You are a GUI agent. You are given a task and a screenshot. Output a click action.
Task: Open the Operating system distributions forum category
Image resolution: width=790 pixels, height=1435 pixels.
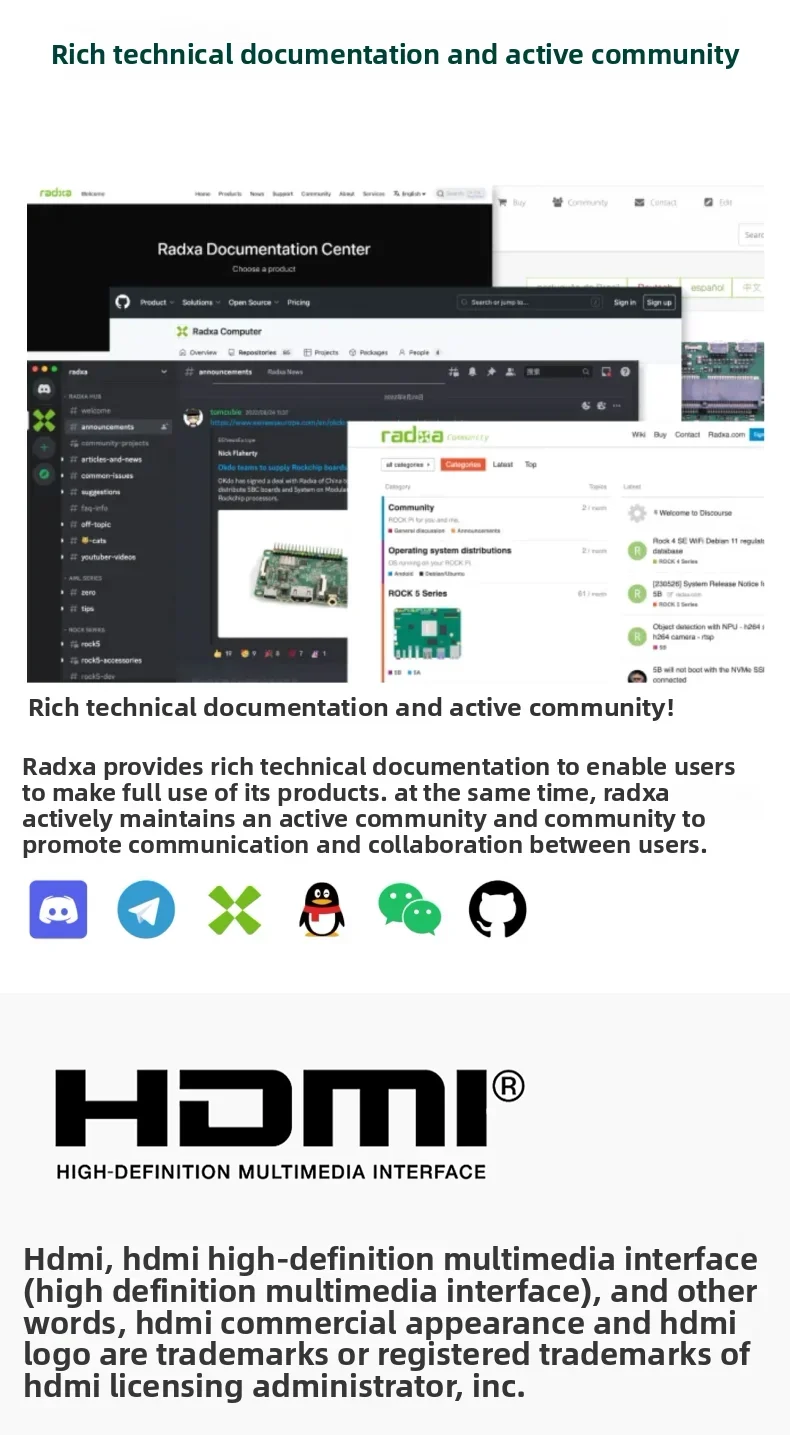[x=450, y=551]
